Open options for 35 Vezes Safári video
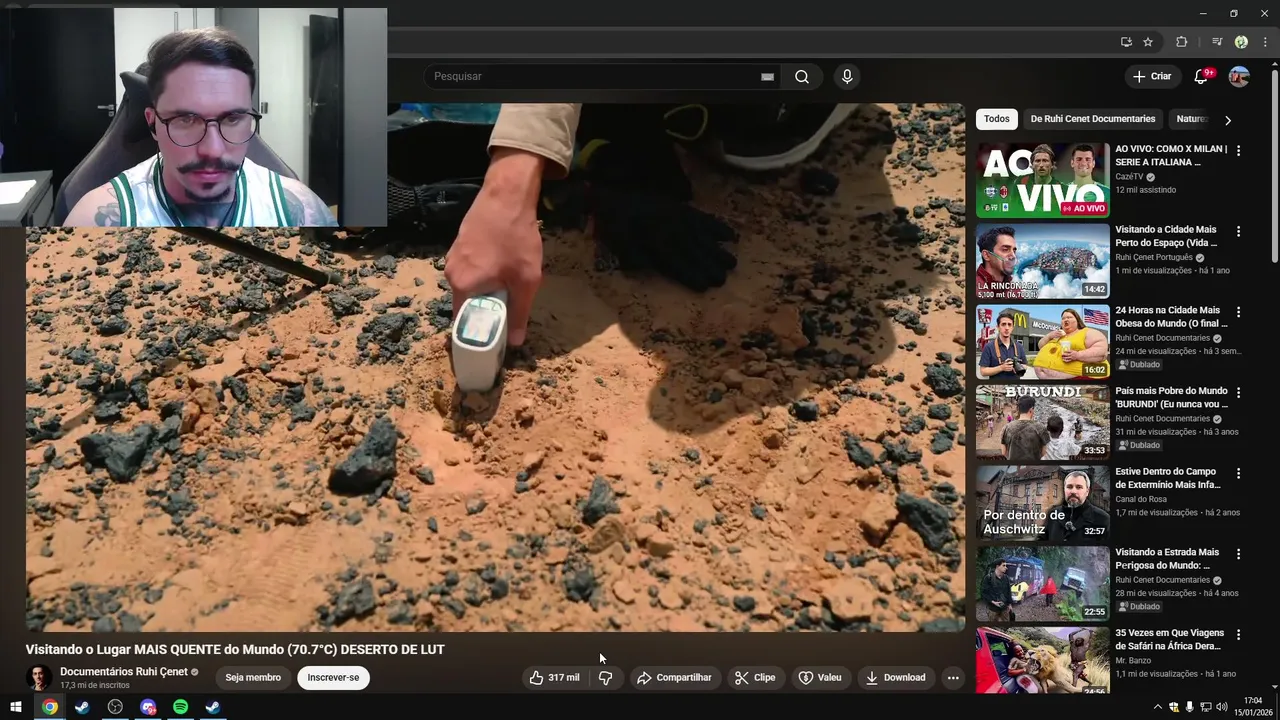1280x720 pixels. pyautogui.click(x=1238, y=635)
